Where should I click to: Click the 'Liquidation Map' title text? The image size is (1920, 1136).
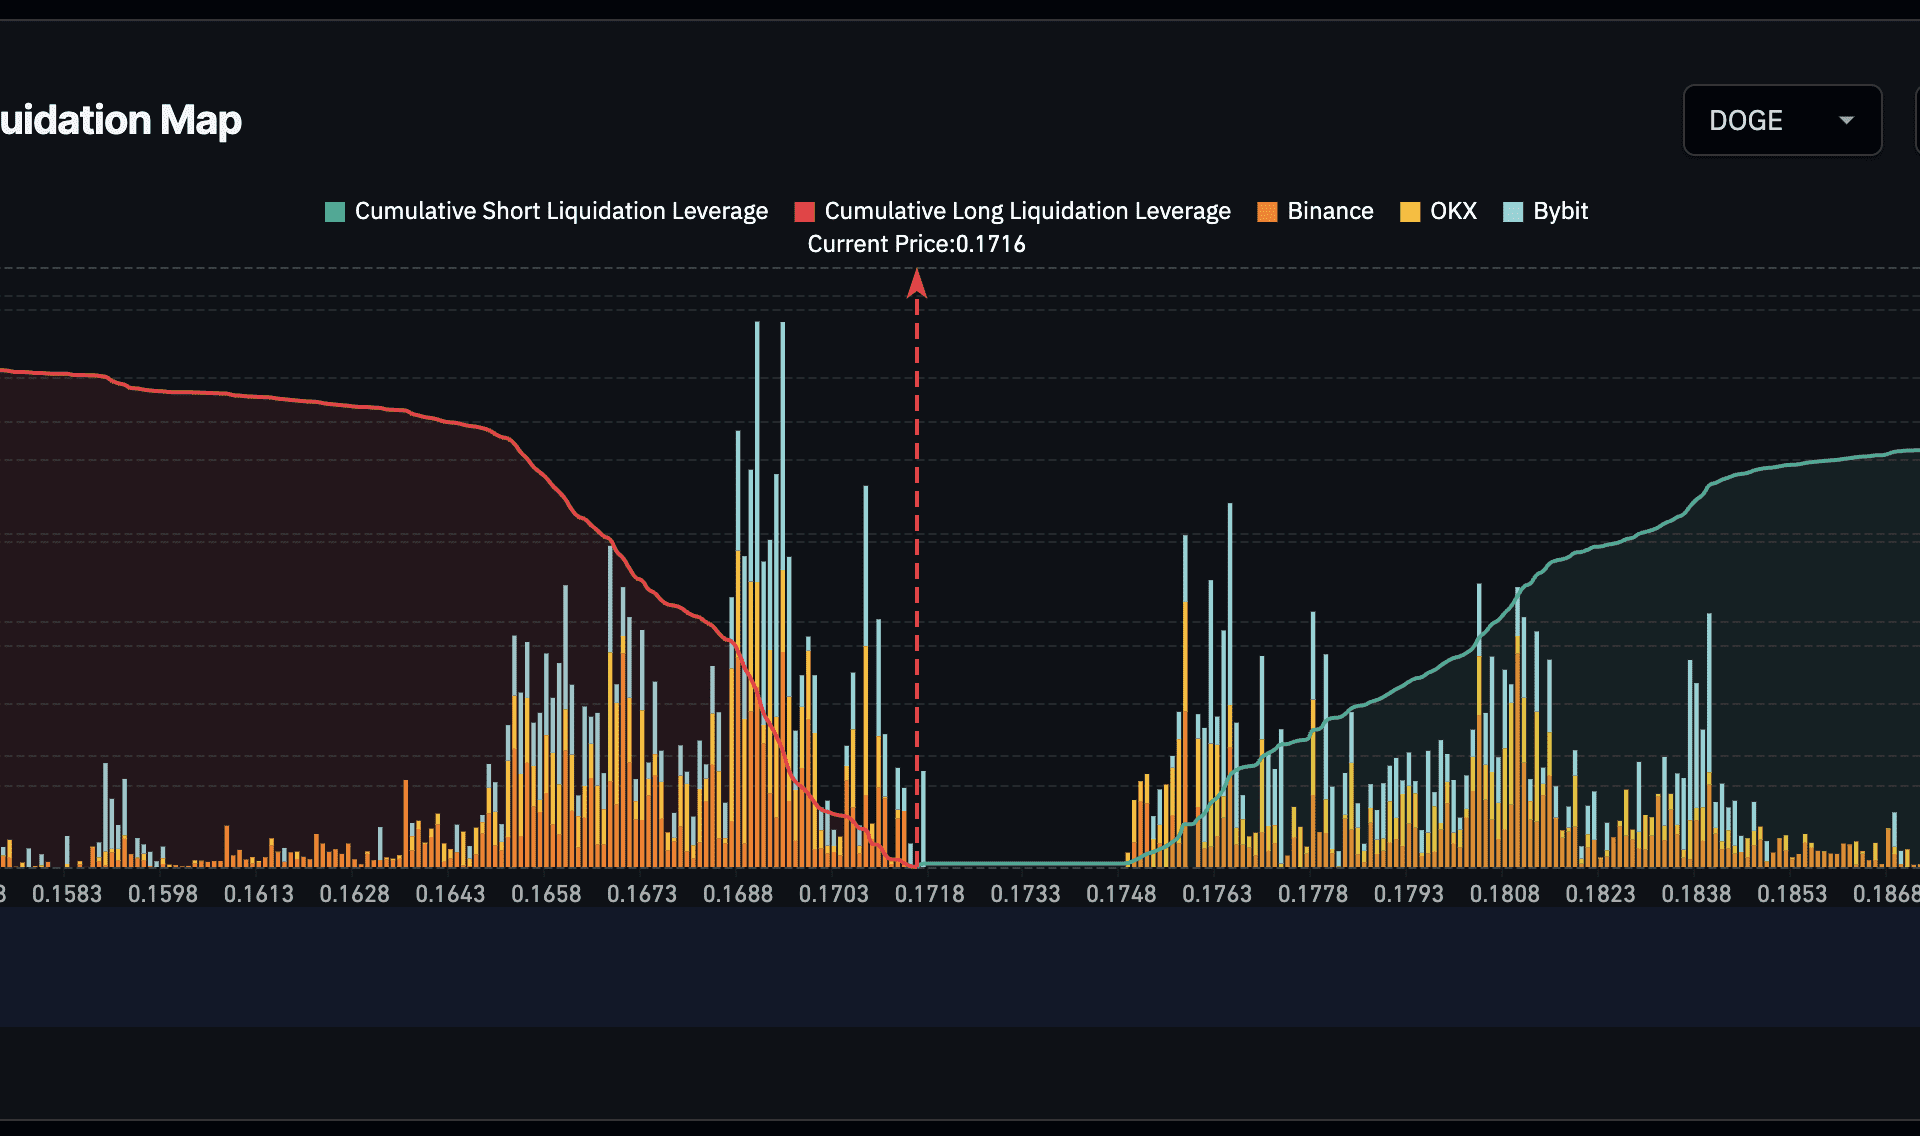[120, 120]
